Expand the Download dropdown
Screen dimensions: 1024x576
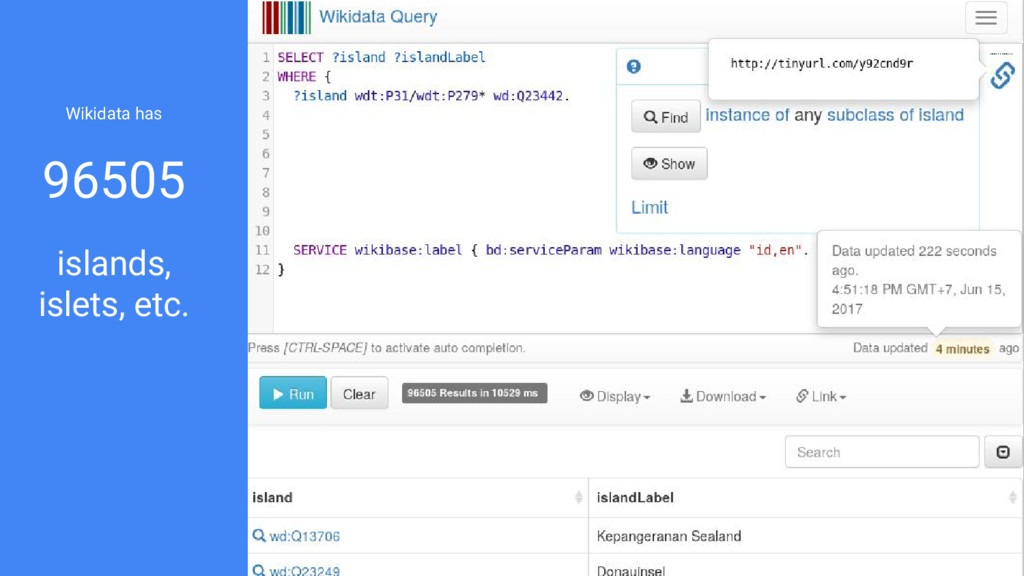pyautogui.click(x=723, y=396)
